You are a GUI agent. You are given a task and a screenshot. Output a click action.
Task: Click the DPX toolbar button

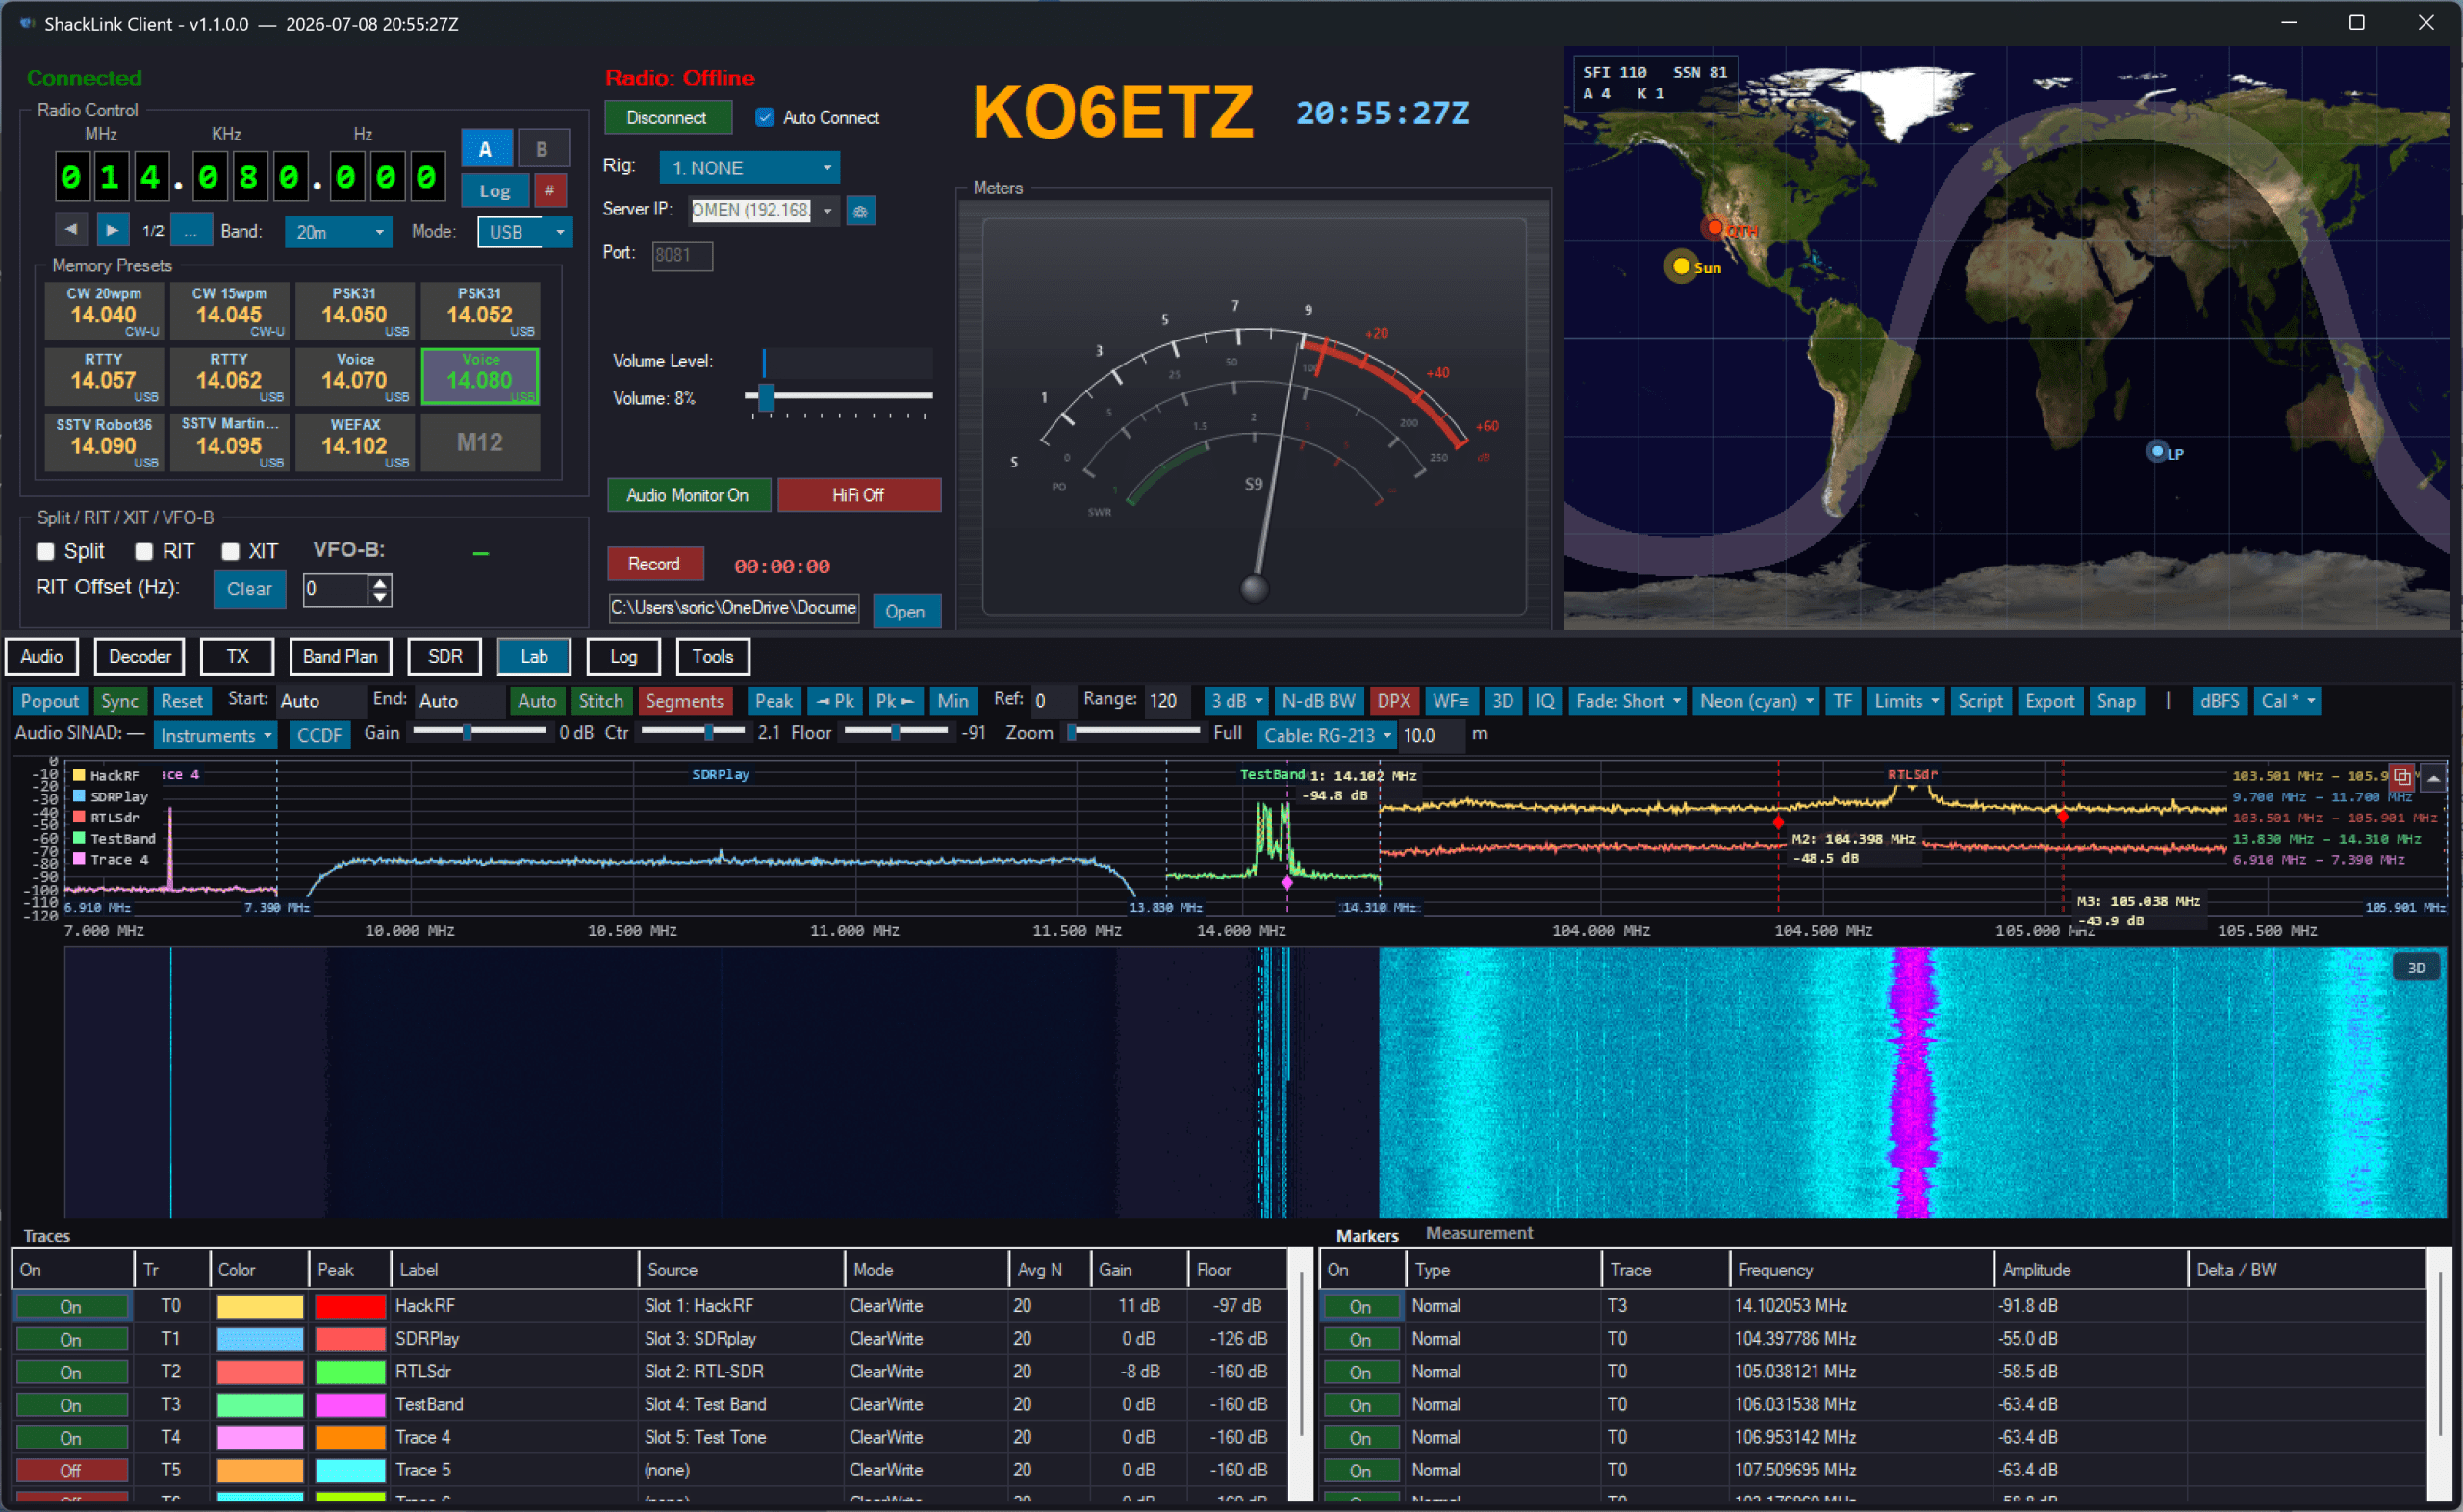pyautogui.click(x=1394, y=701)
